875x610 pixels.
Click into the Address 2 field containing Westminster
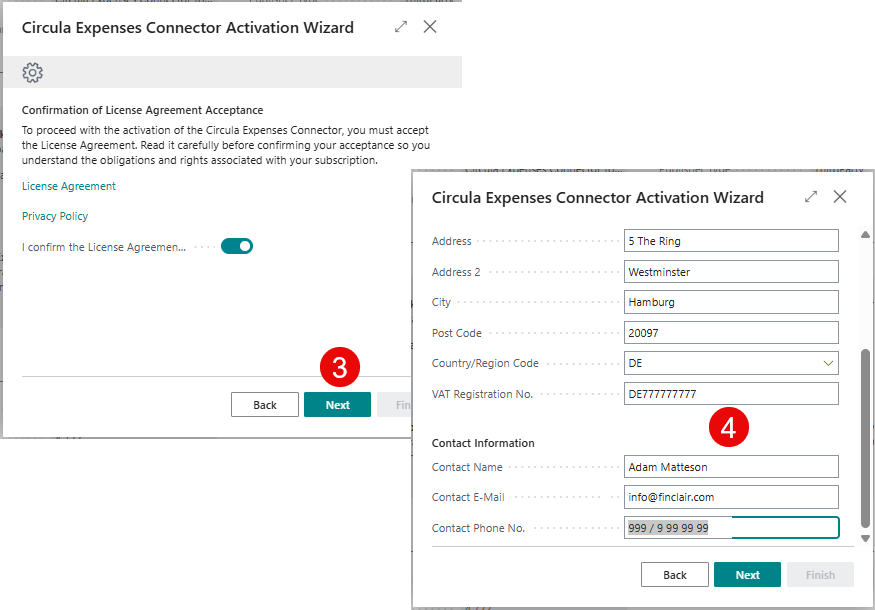tap(731, 272)
